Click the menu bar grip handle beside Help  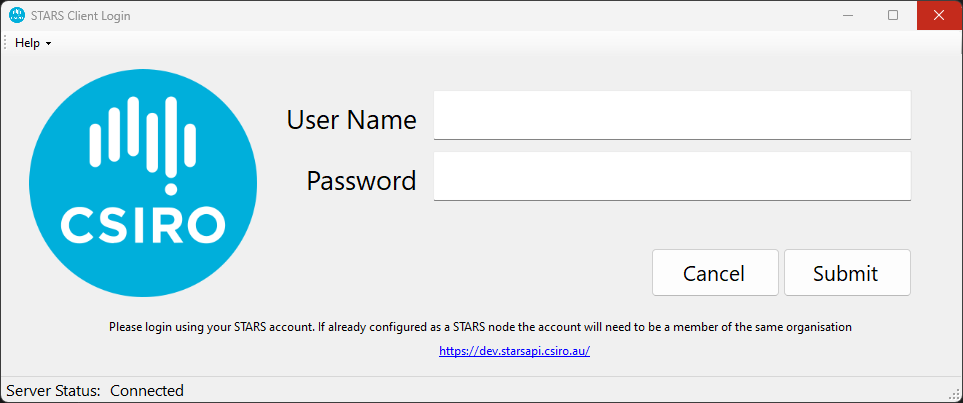click(6, 43)
